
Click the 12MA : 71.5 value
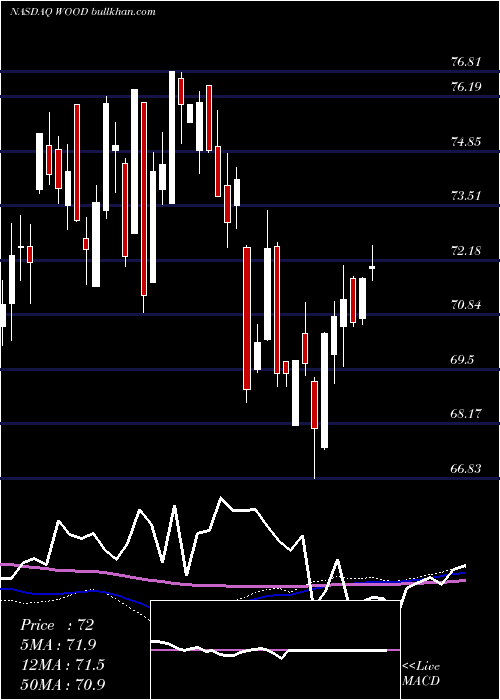coord(62,664)
